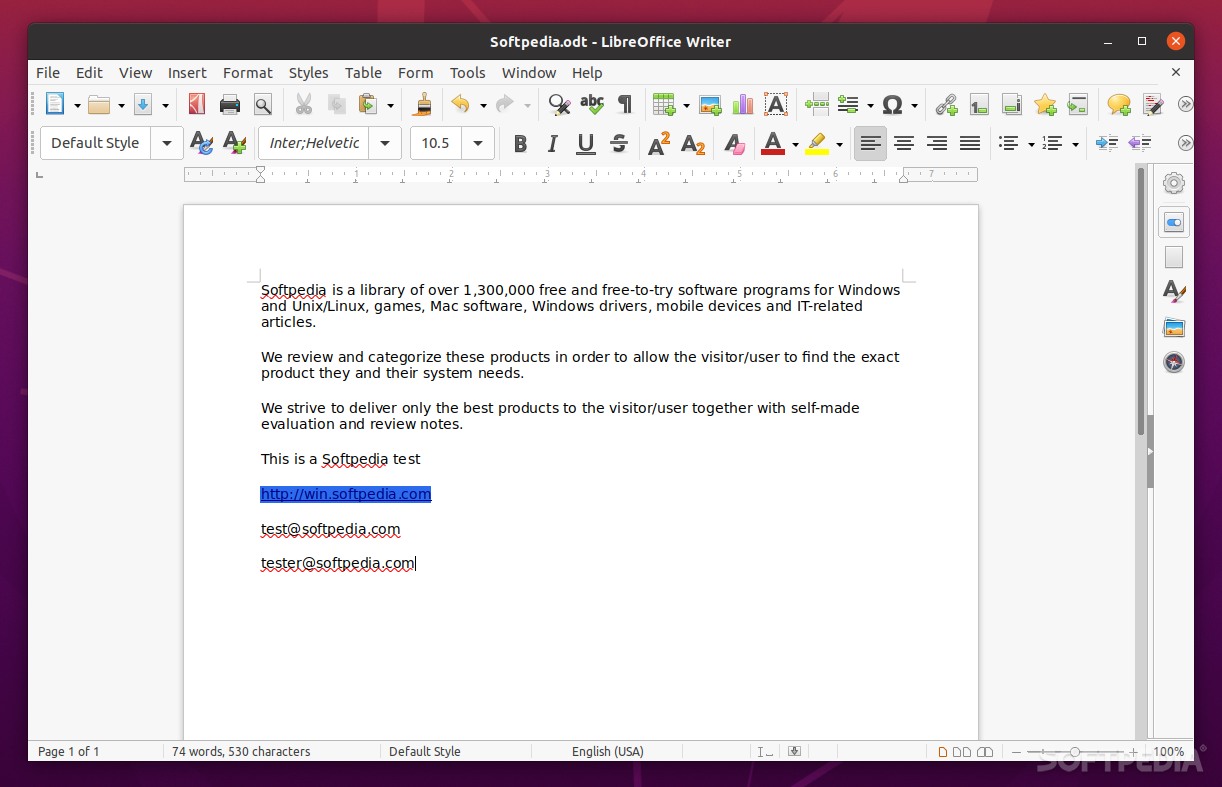
Task: Run the abc Spelling check icon
Action: pos(592,104)
